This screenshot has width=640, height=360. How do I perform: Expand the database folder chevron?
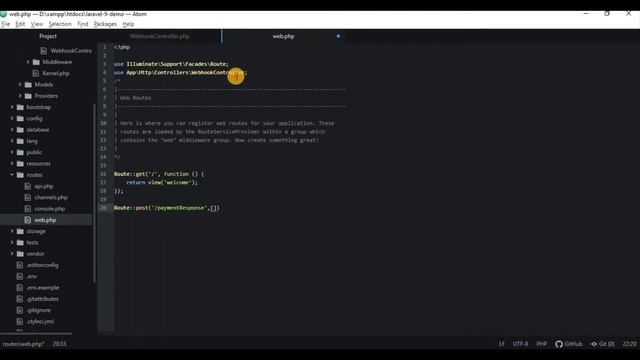point(12,130)
